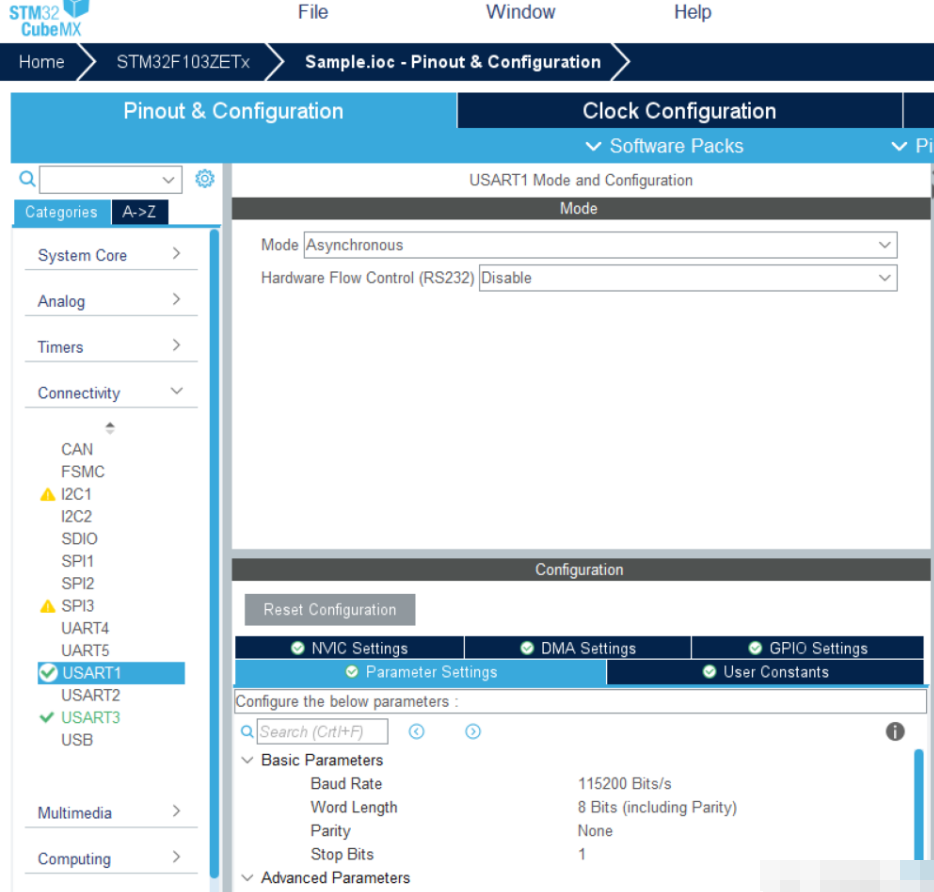The height and width of the screenshot is (892, 934).
Task: Open the Mode Asynchronous dropdown
Action: pos(600,245)
